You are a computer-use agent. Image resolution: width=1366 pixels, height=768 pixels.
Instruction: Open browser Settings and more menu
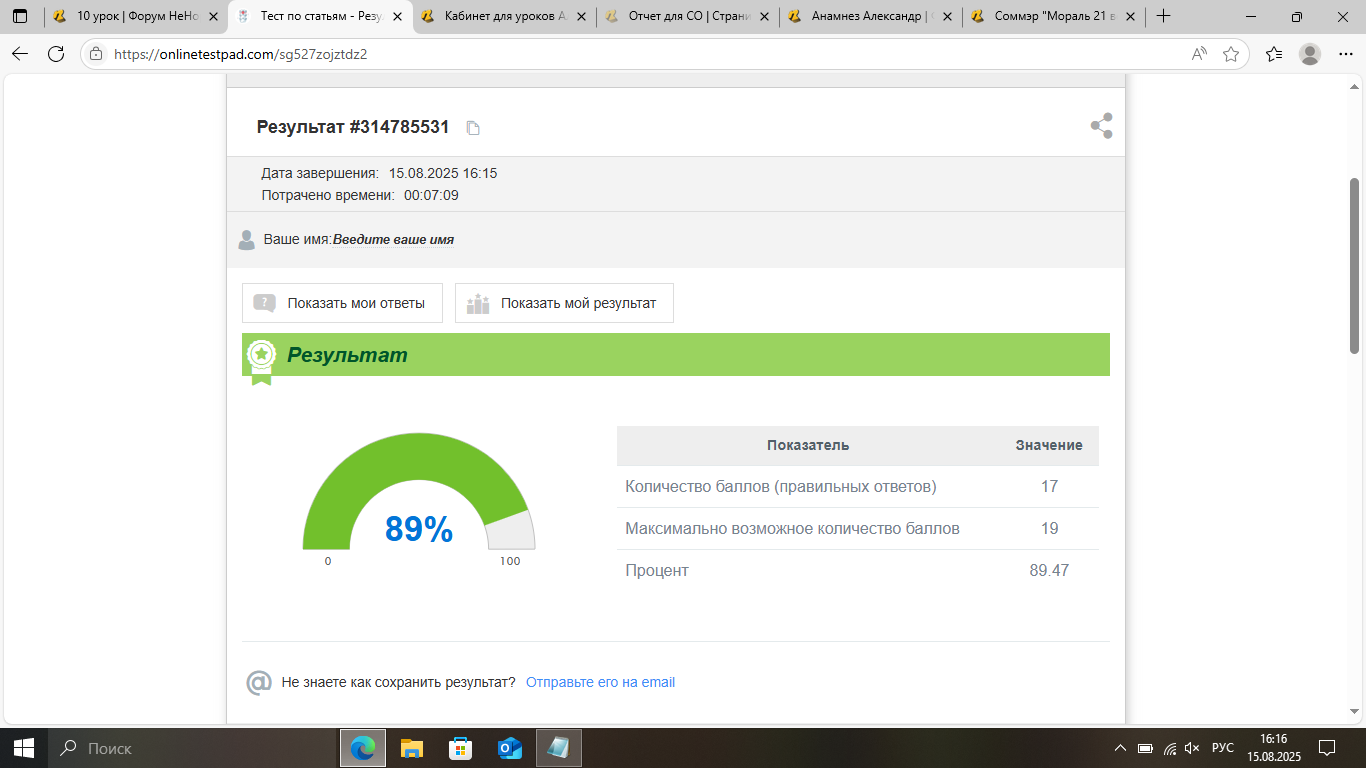click(1345, 54)
